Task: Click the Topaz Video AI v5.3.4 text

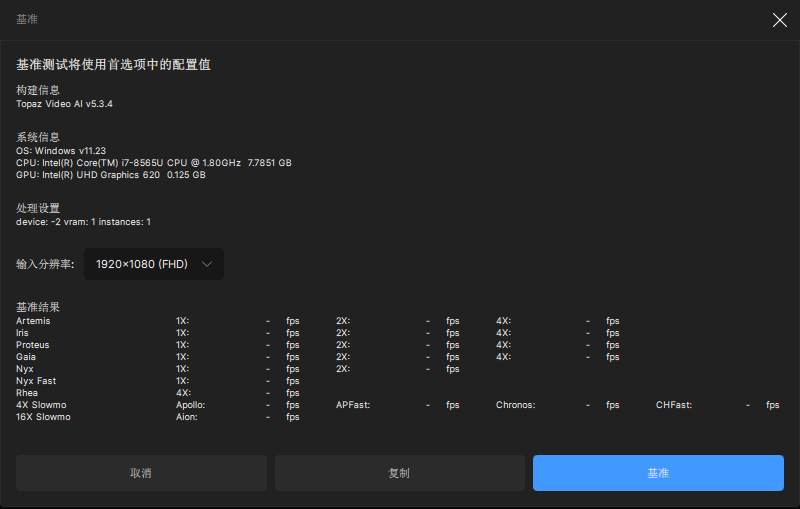Action: pyautogui.click(x=64, y=104)
